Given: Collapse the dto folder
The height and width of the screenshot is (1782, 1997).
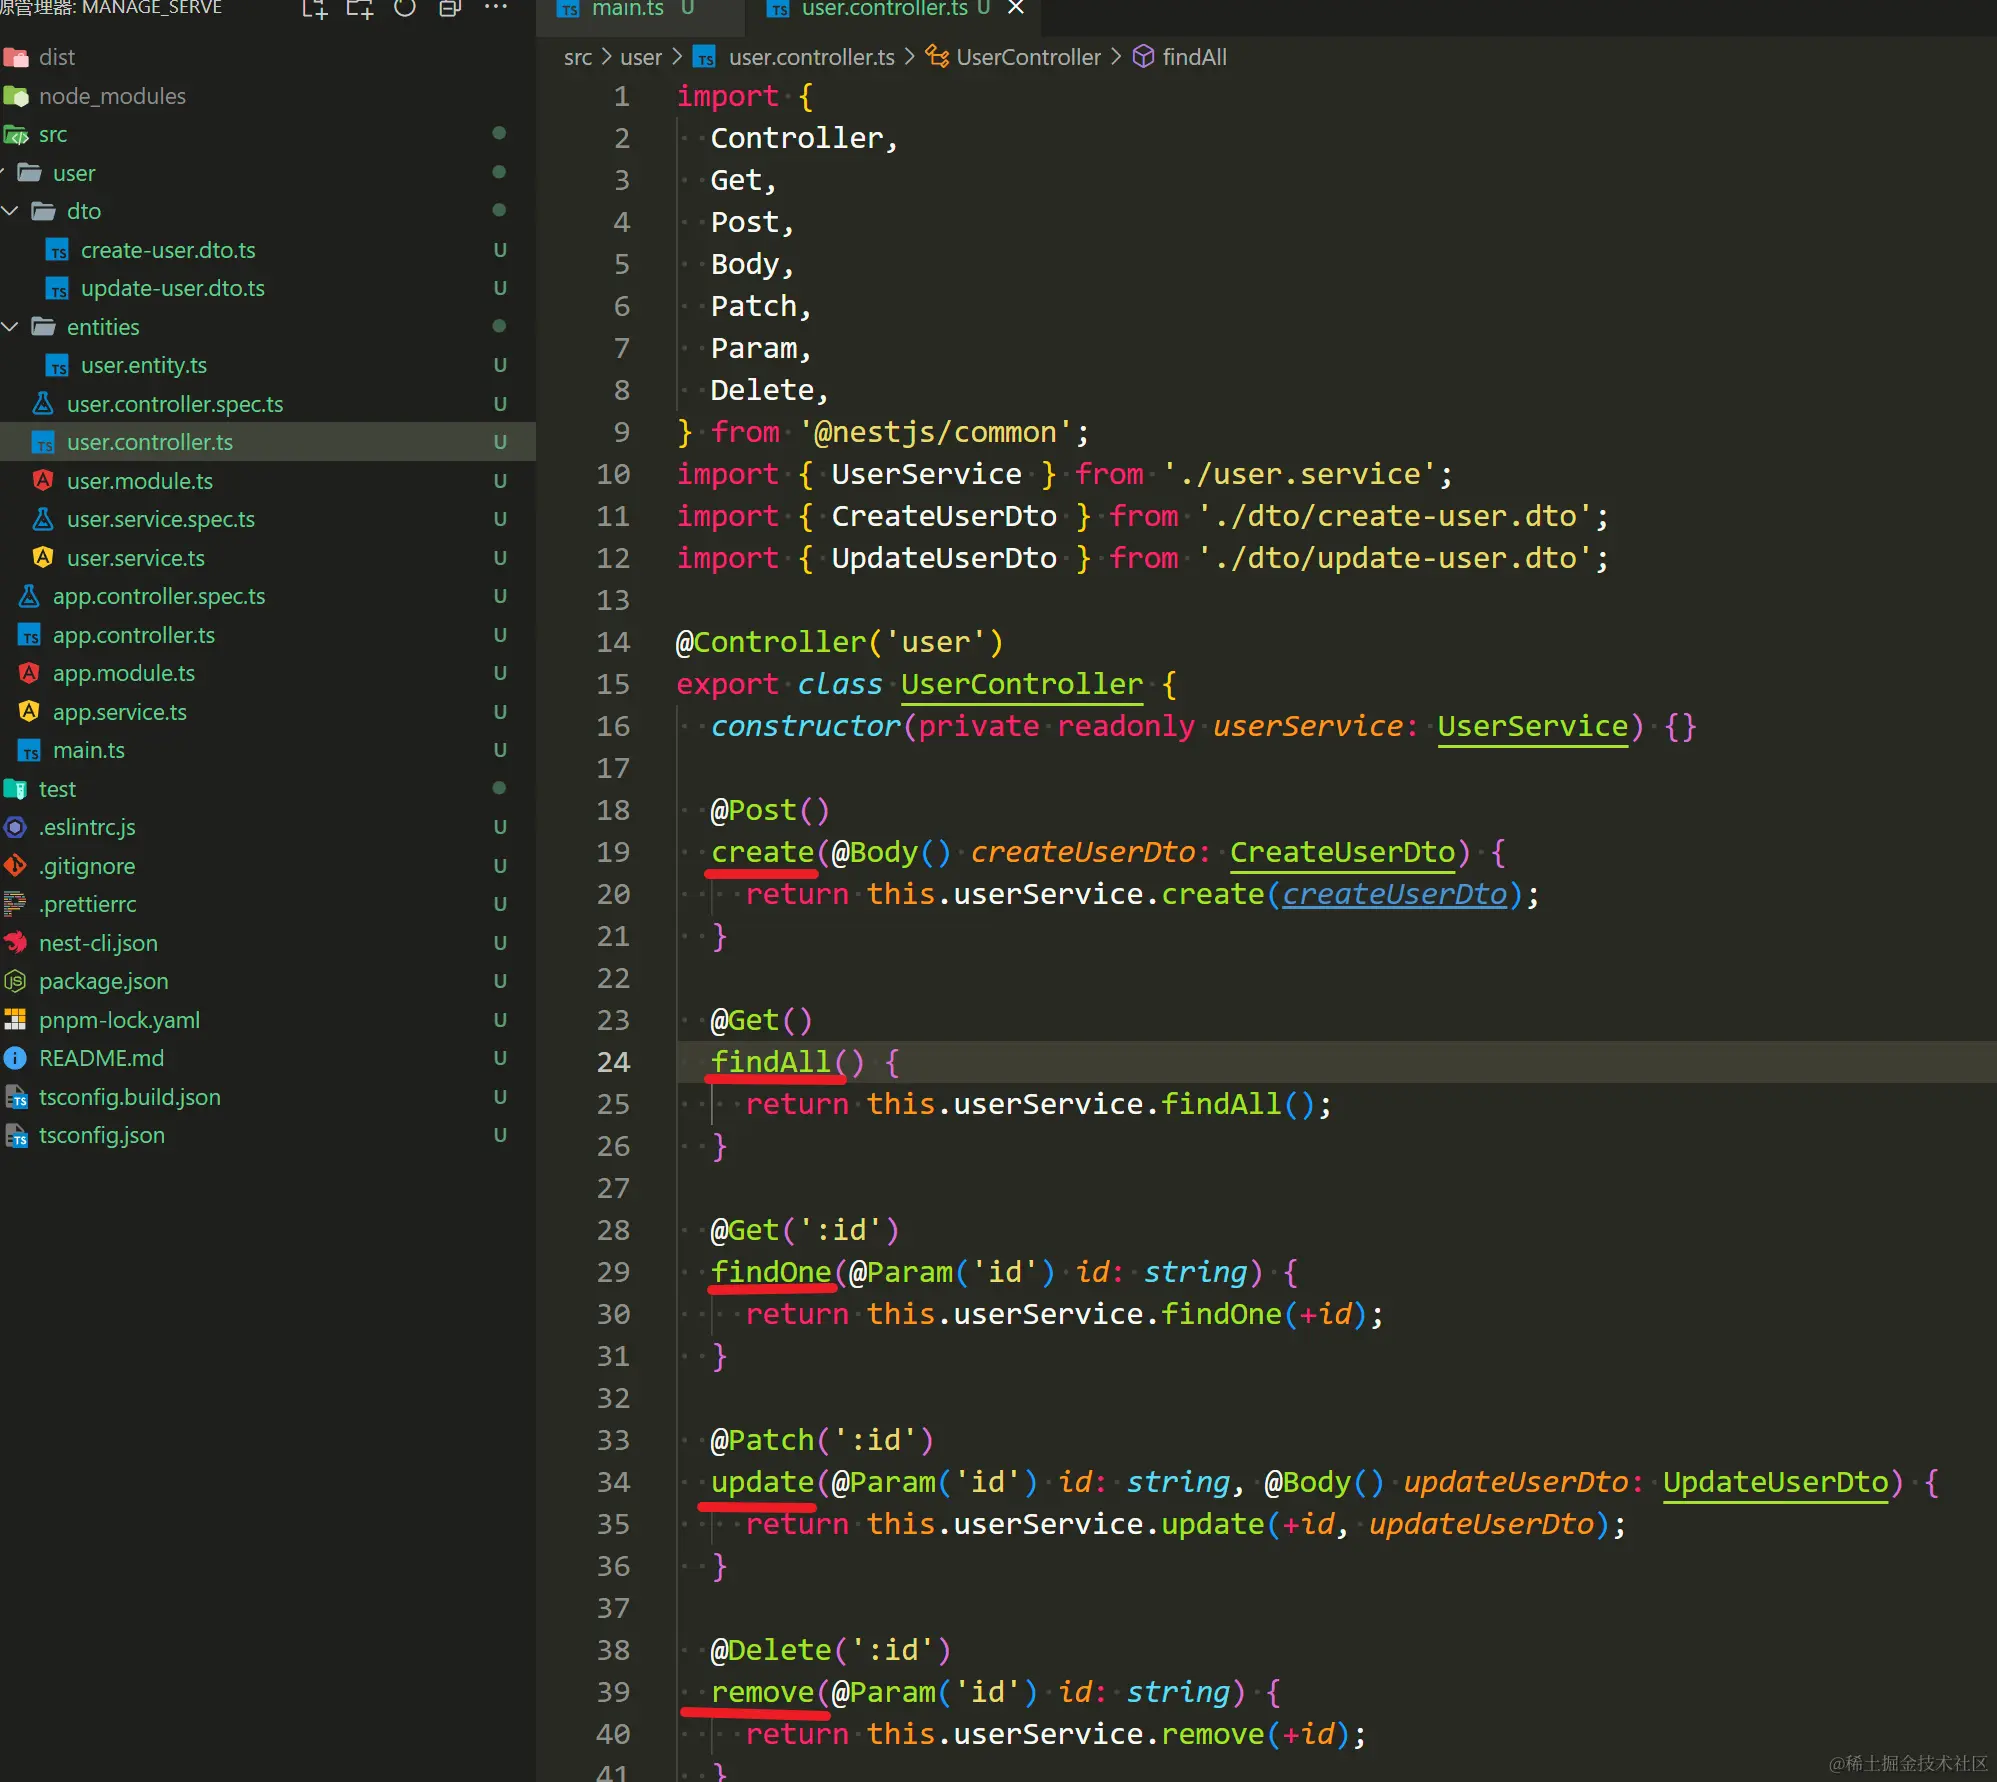Looking at the screenshot, I should pos(10,211).
